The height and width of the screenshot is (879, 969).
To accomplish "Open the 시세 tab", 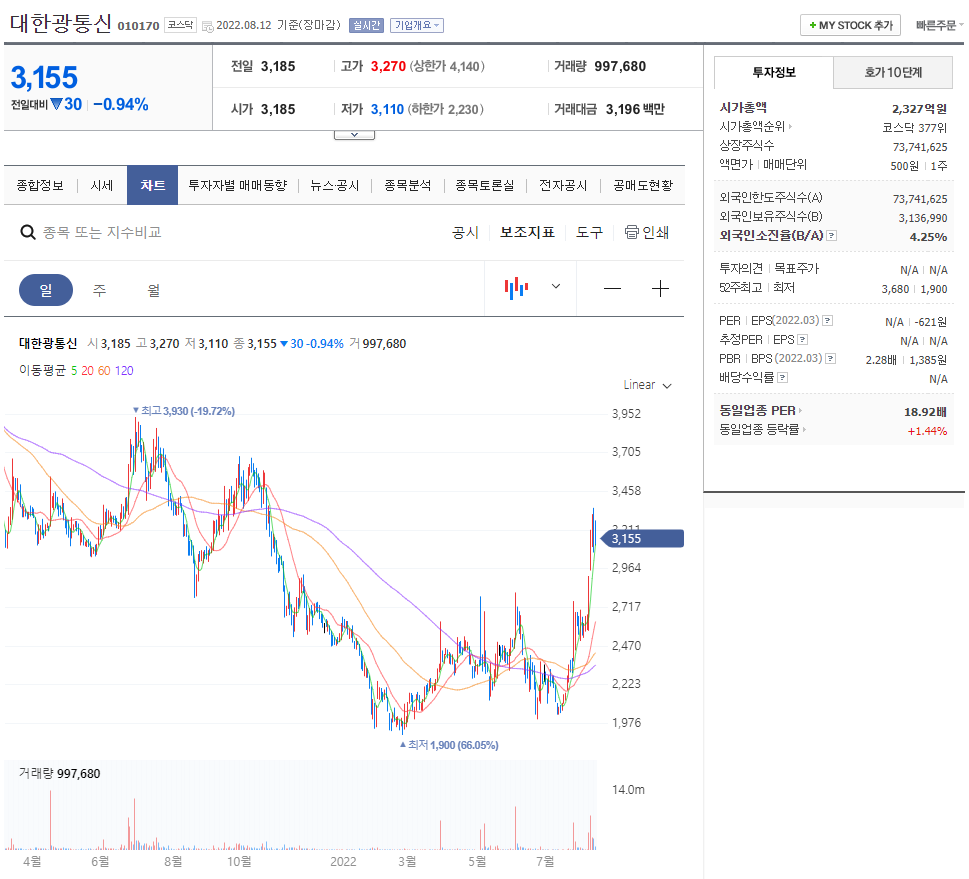I will pyautogui.click(x=102, y=185).
